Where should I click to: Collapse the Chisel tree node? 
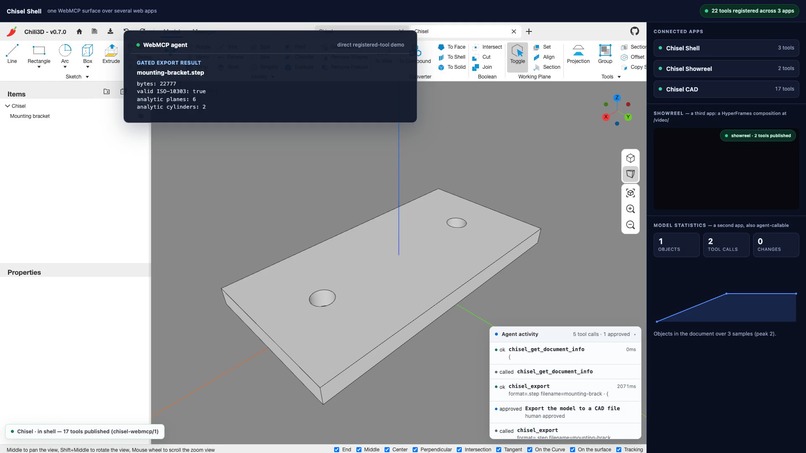click(x=8, y=106)
